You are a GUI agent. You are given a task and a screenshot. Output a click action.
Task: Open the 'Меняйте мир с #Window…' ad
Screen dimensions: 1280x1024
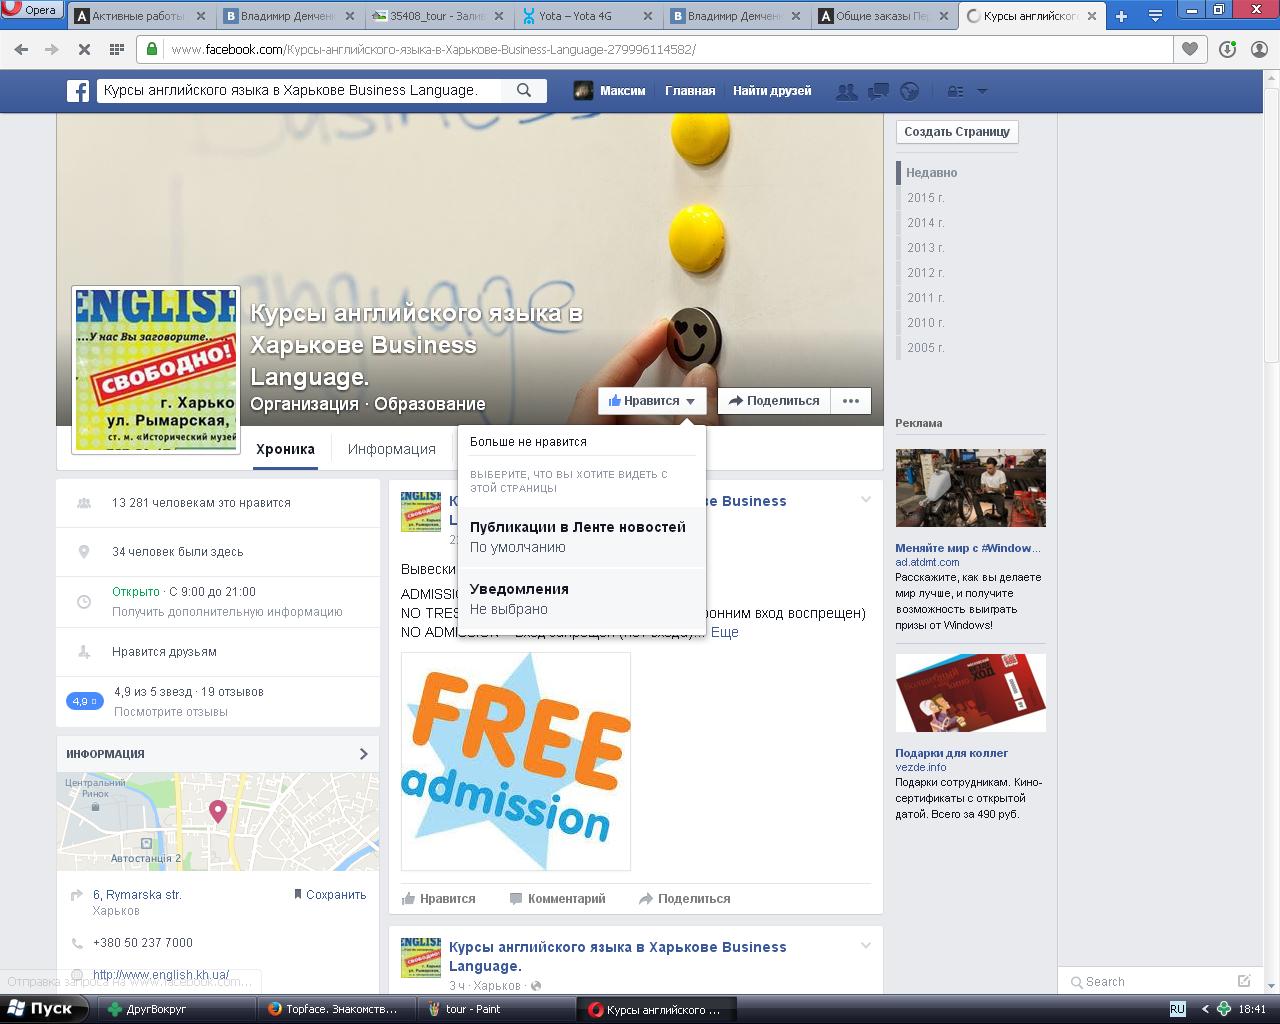pos(968,548)
